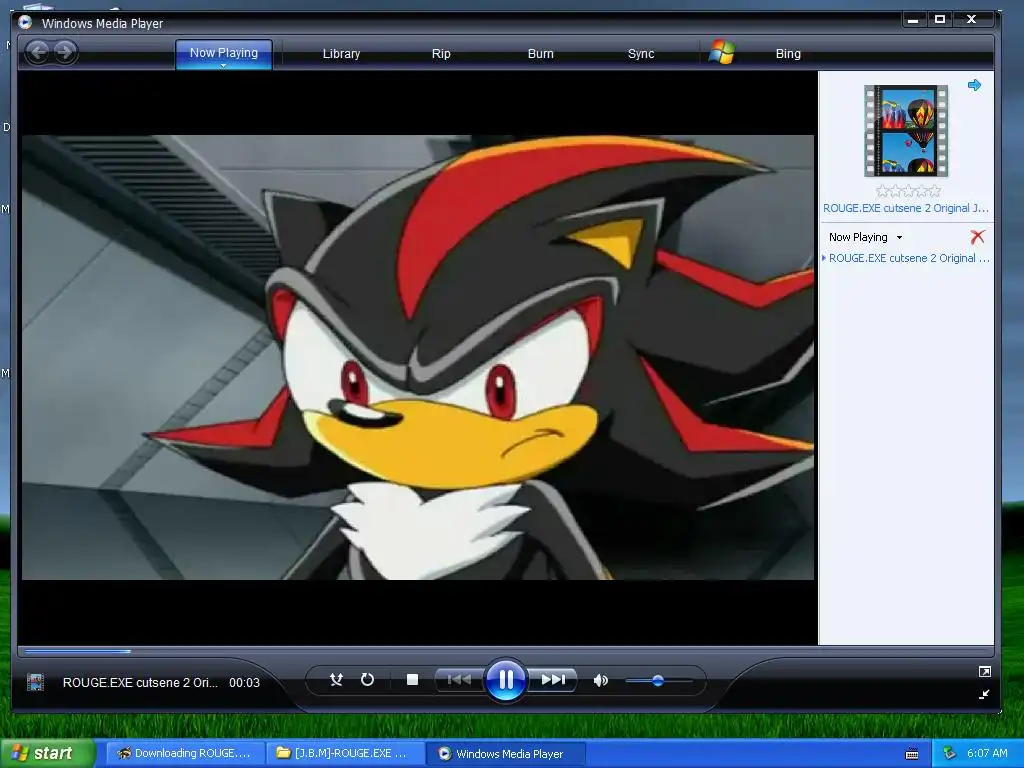Open the Windows Start menu
The width and height of the screenshot is (1024, 768).
pos(48,753)
